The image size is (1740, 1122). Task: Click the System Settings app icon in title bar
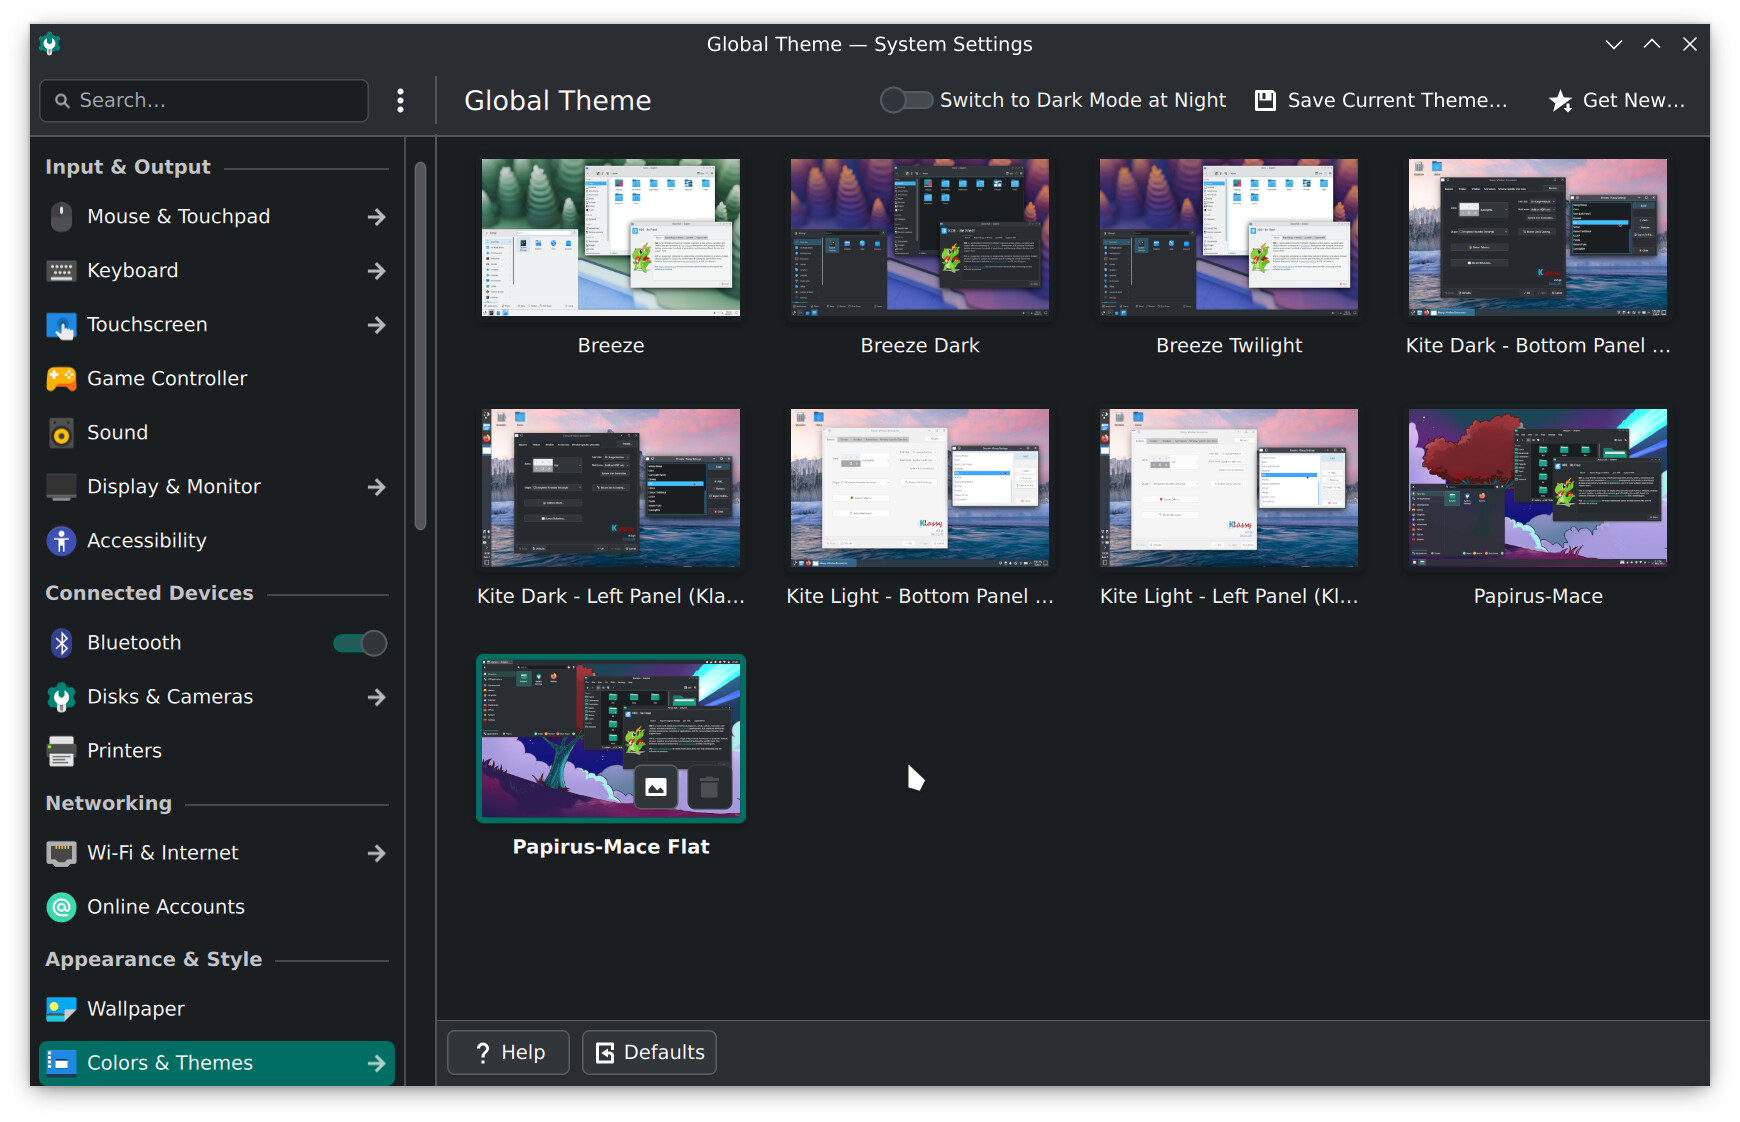coord(50,44)
